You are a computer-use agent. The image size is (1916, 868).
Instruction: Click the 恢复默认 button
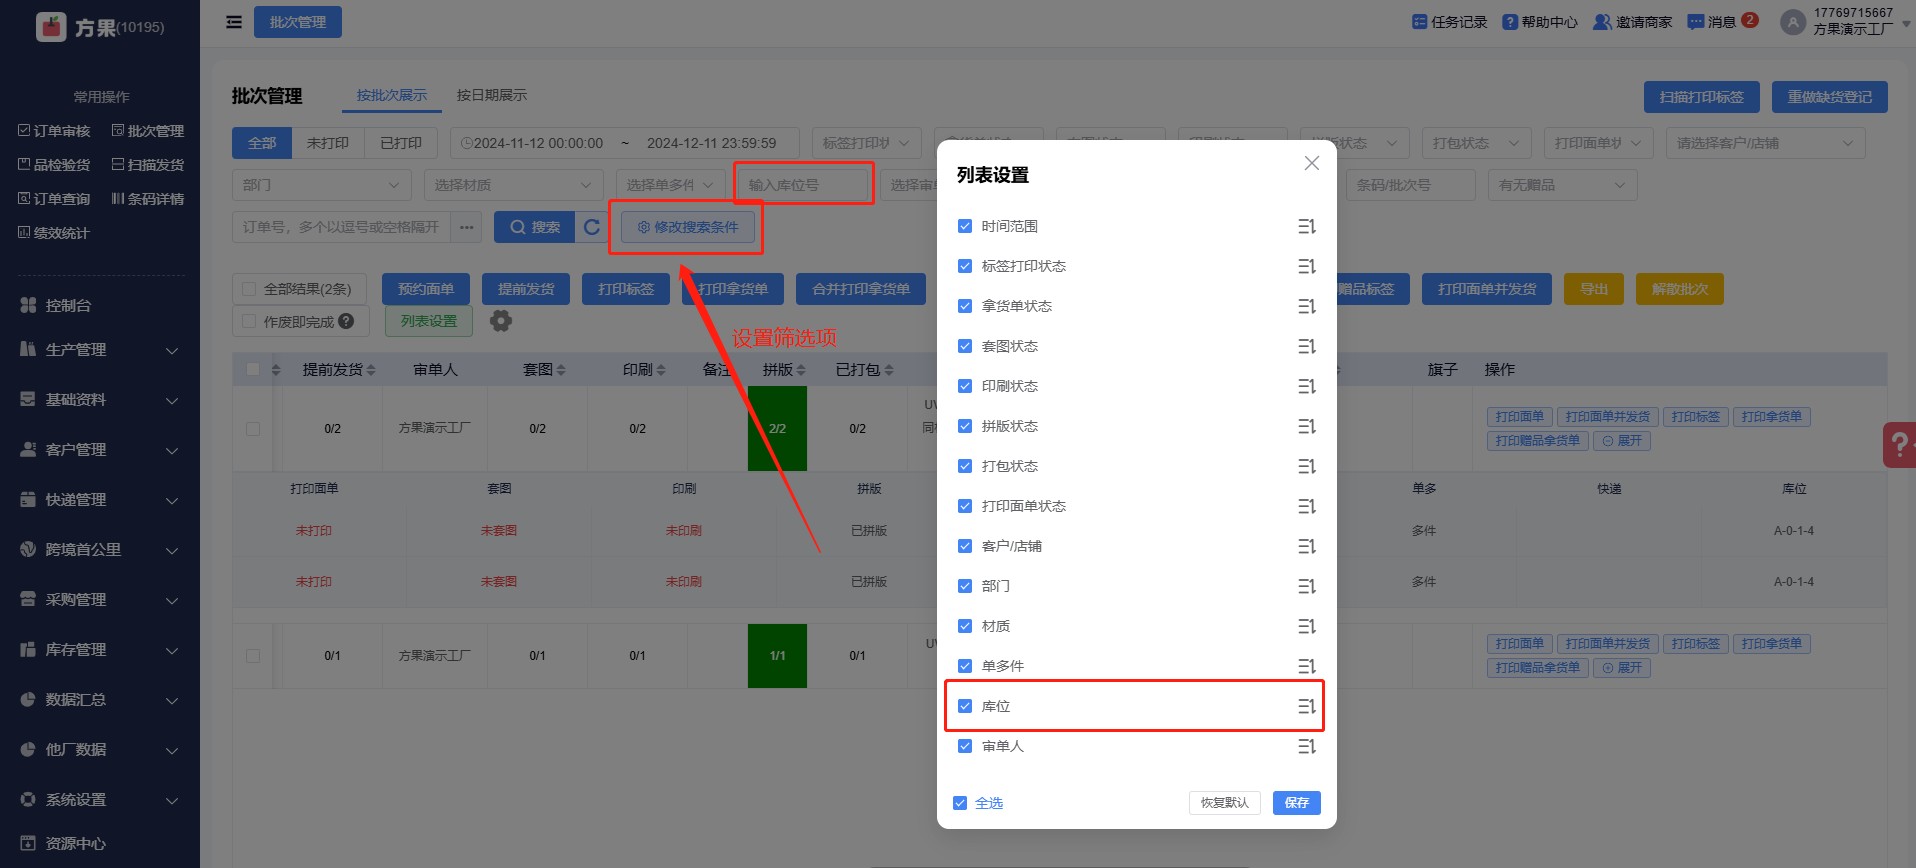point(1225,803)
